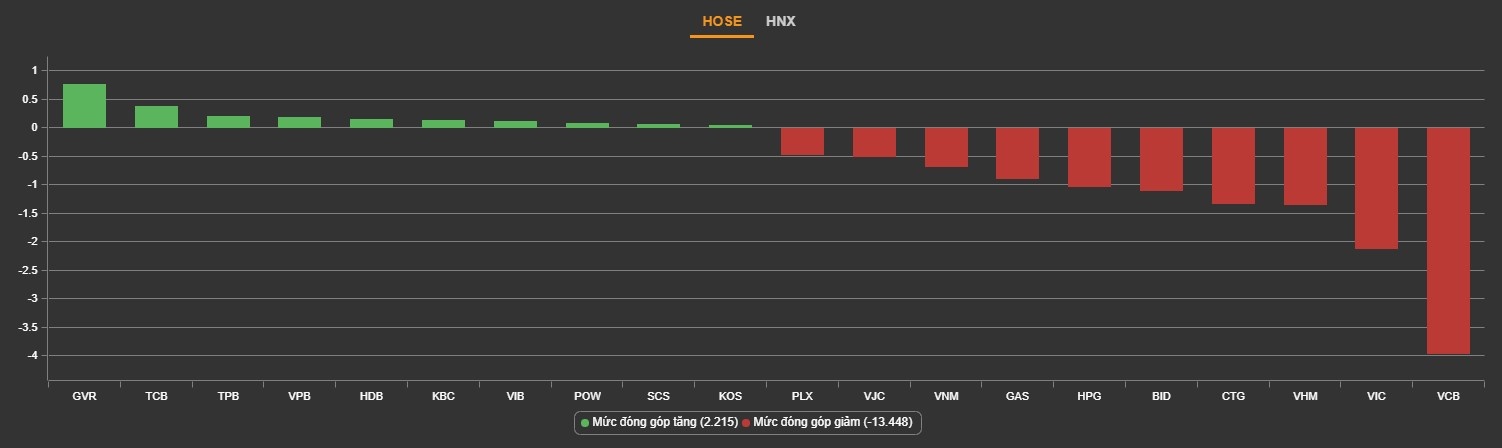Select the red VNM bar
The width and height of the screenshot is (1502, 448).
click(x=946, y=147)
